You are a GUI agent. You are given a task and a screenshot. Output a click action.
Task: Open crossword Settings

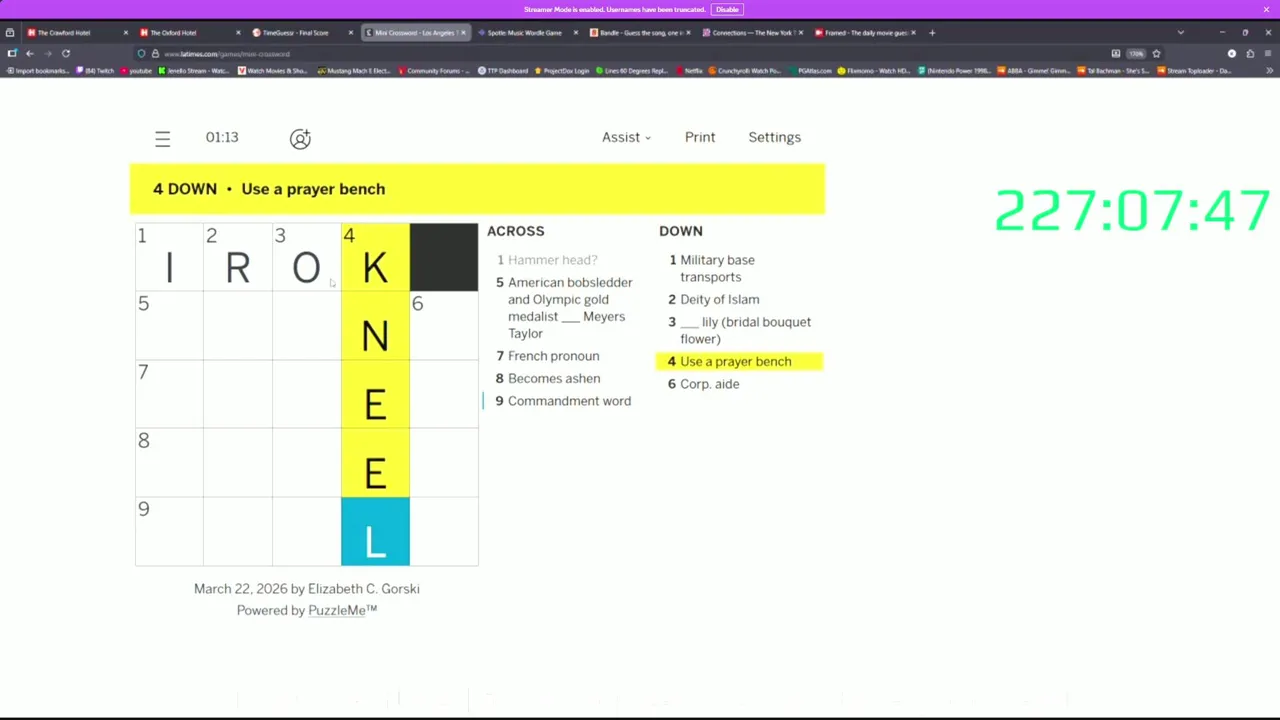click(774, 137)
